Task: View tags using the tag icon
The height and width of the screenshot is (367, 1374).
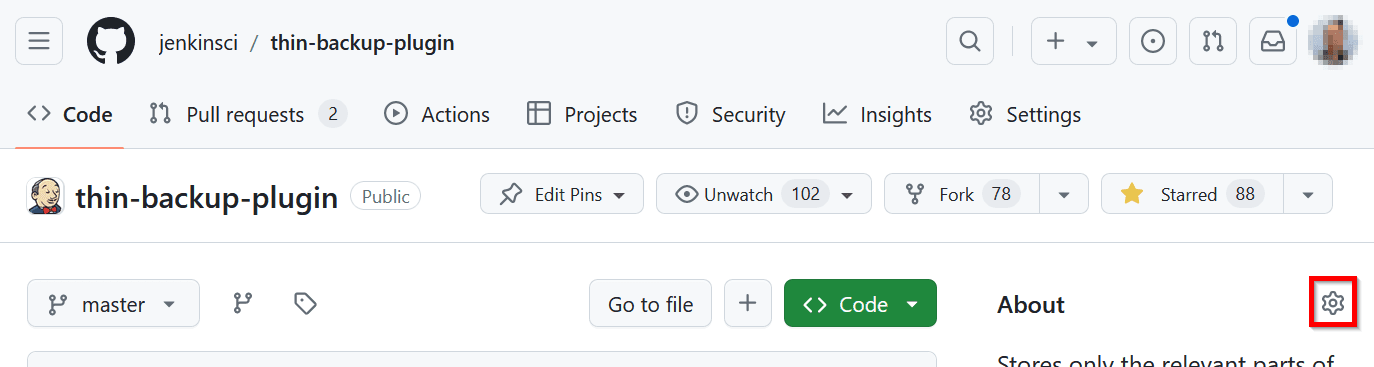Action: point(306,303)
